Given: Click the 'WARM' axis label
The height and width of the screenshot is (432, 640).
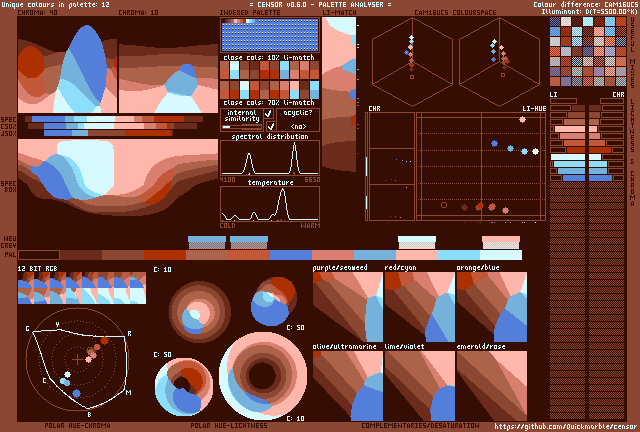Looking at the screenshot, I should pyautogui.click(x=310, y=225).
